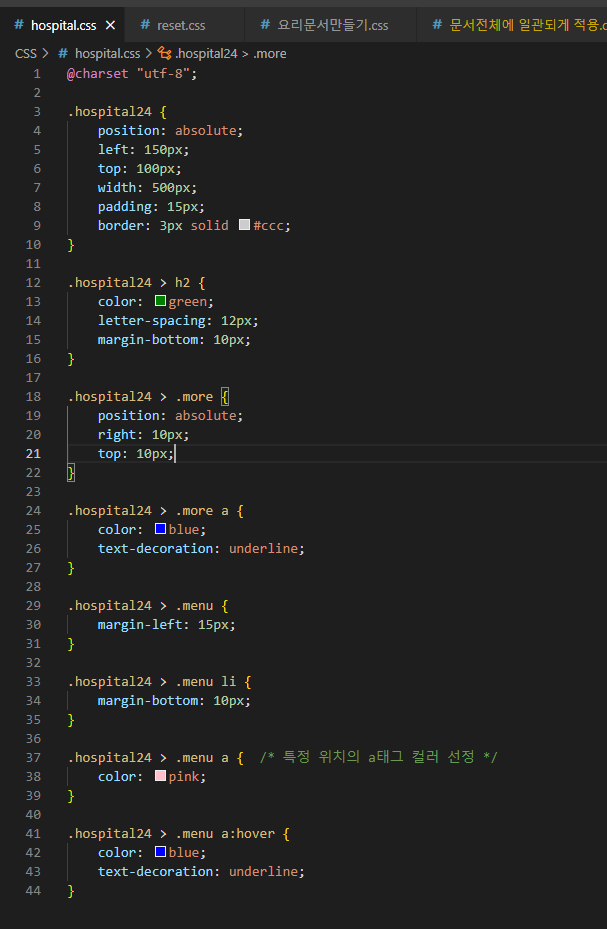Click 'text-decoration: underline' on line 43
The height and width of the screenshot is (929, 607).
point(198,872)
